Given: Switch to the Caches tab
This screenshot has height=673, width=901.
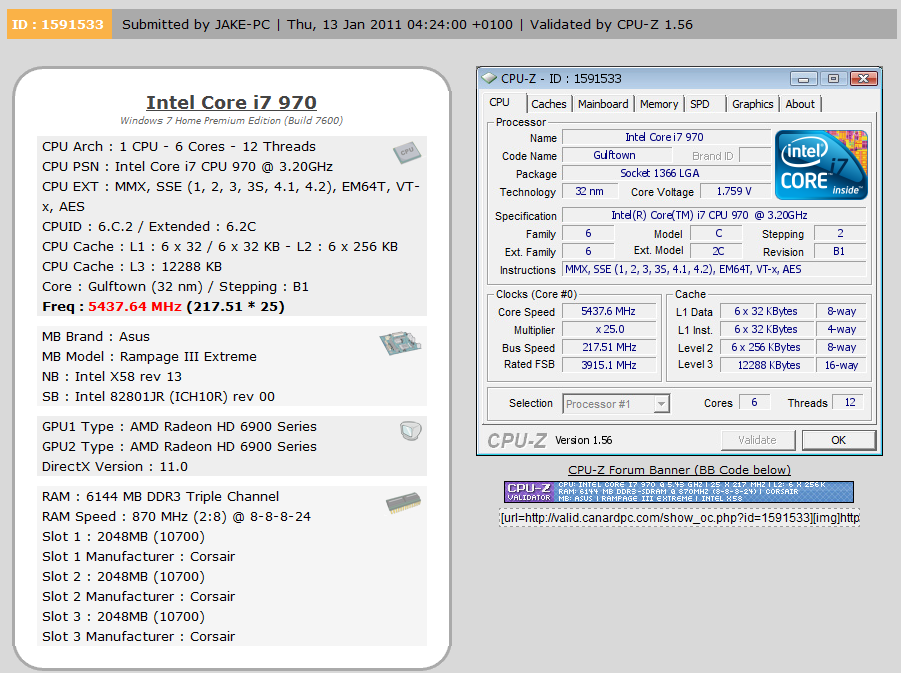Looking at the screenshot, I should point(549,104).
